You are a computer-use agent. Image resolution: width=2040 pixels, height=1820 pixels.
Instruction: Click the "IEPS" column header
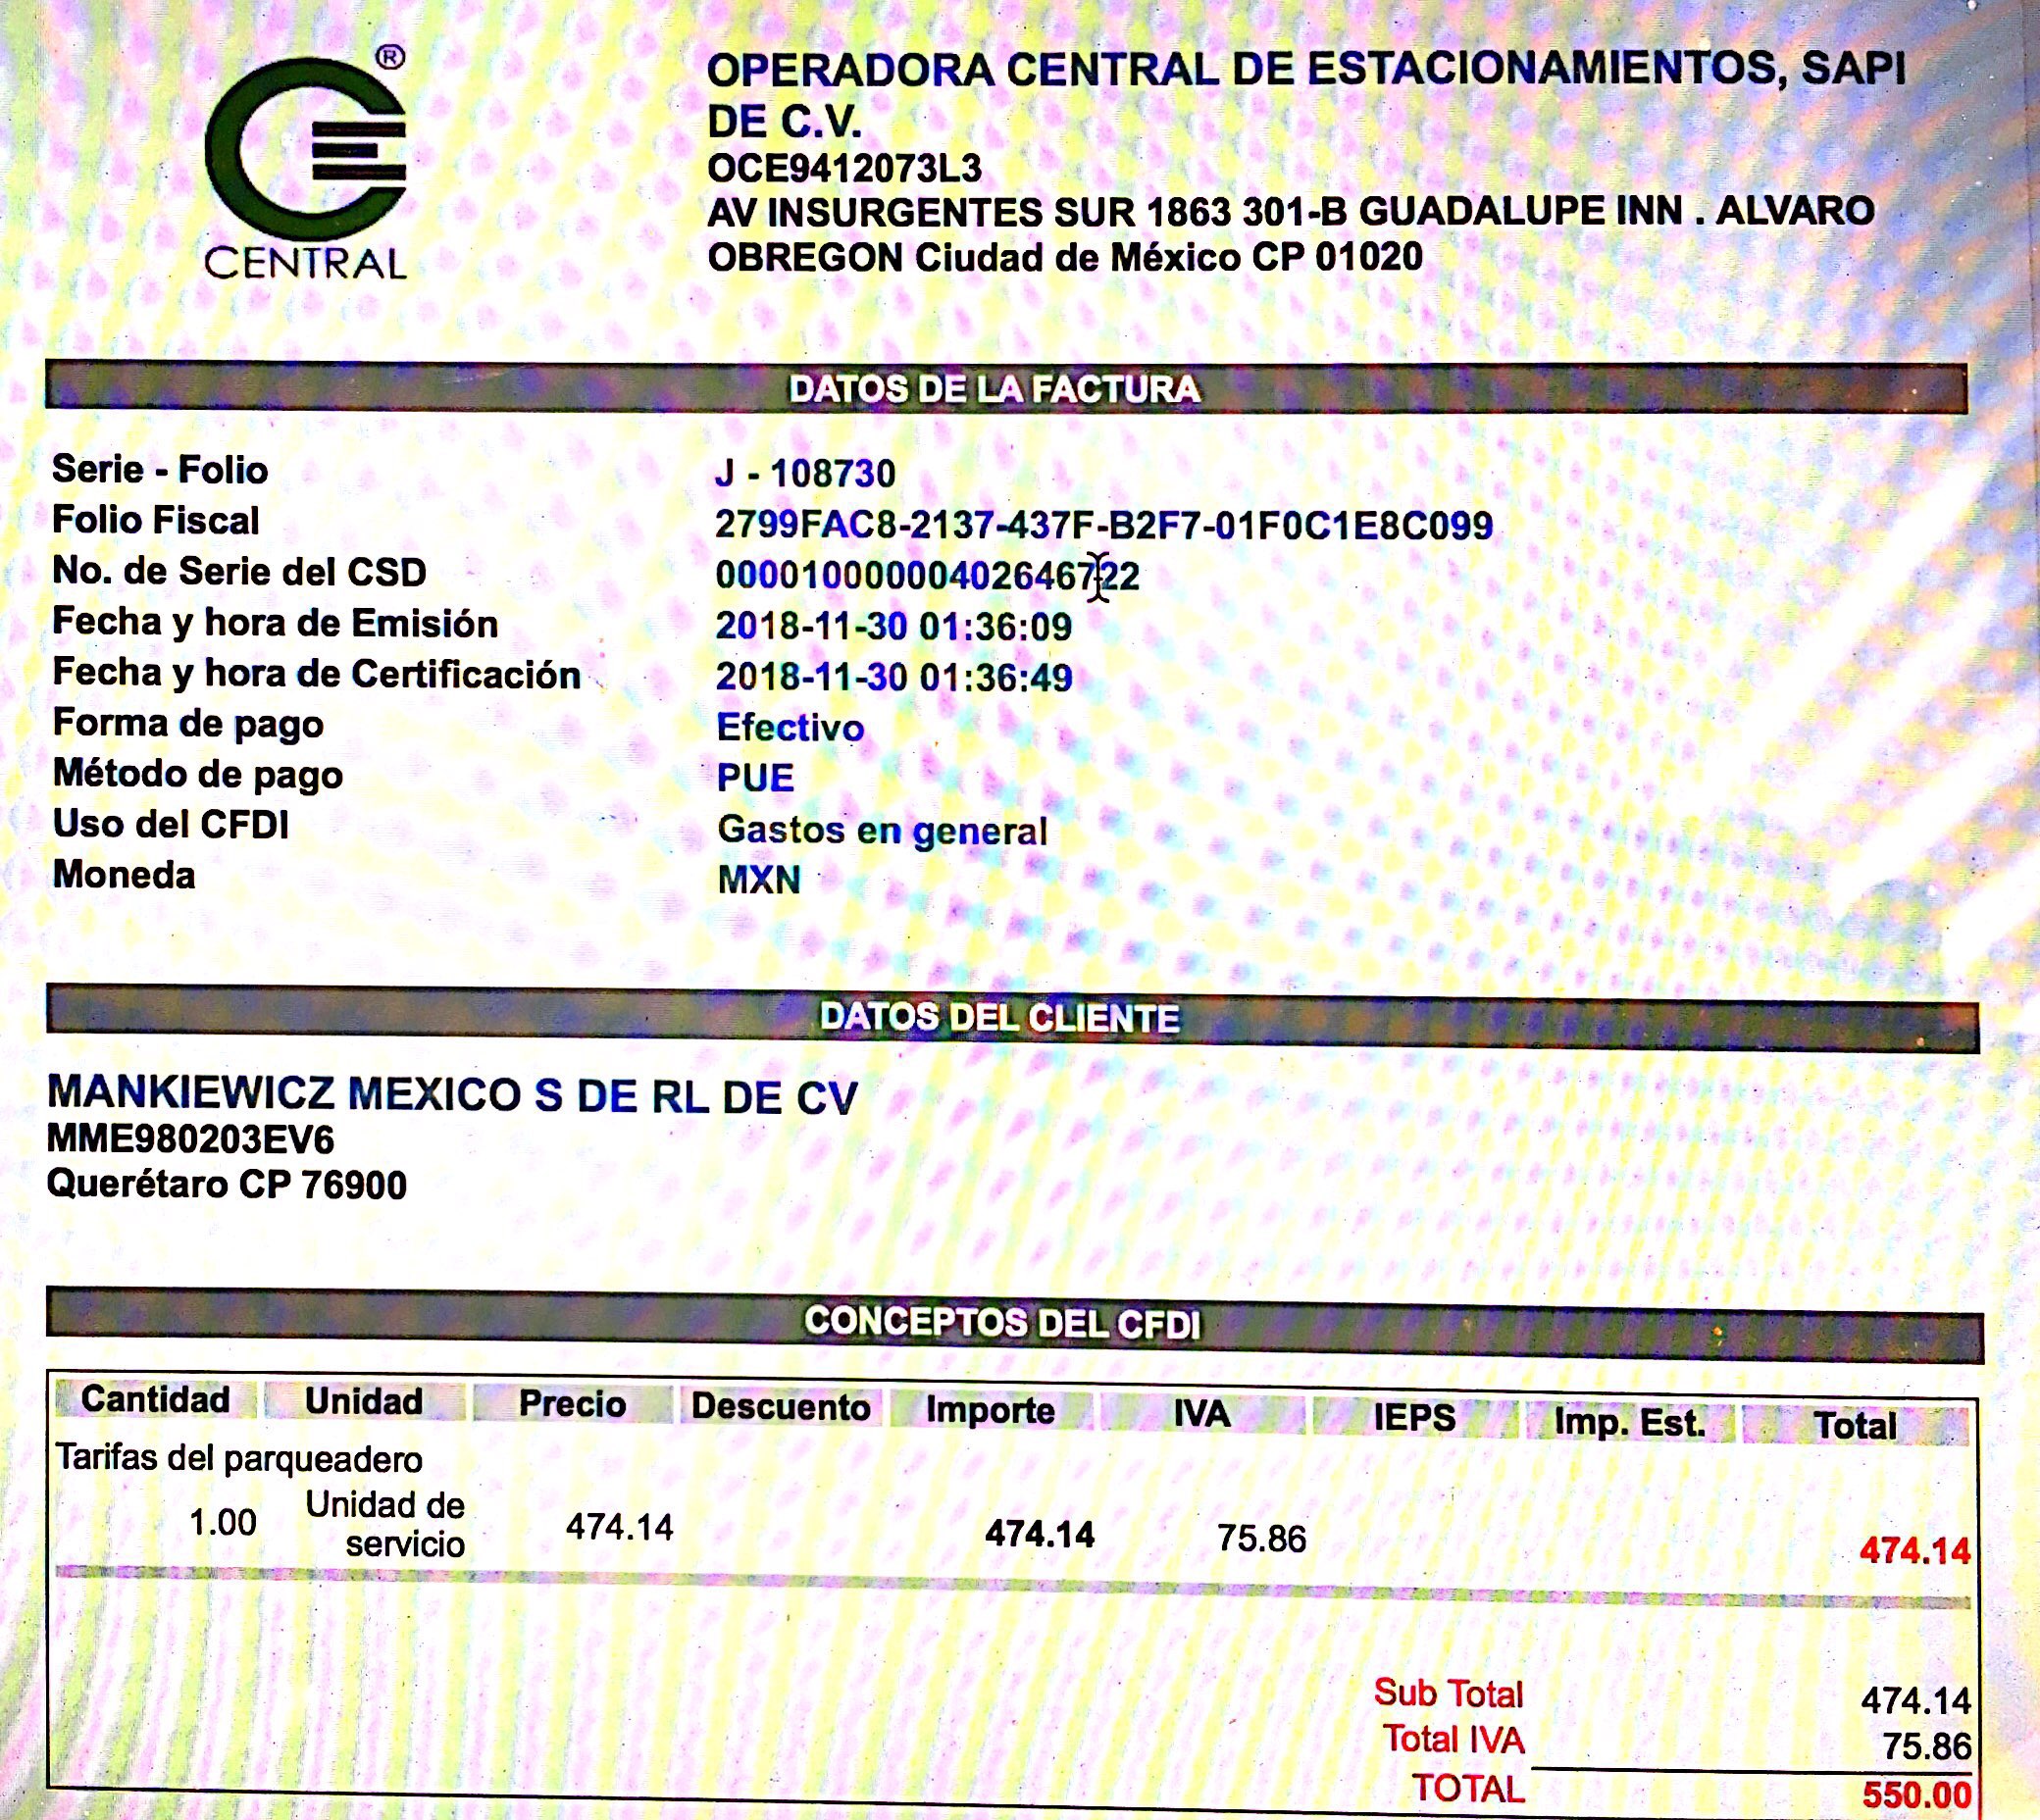click(1414, 1418)
